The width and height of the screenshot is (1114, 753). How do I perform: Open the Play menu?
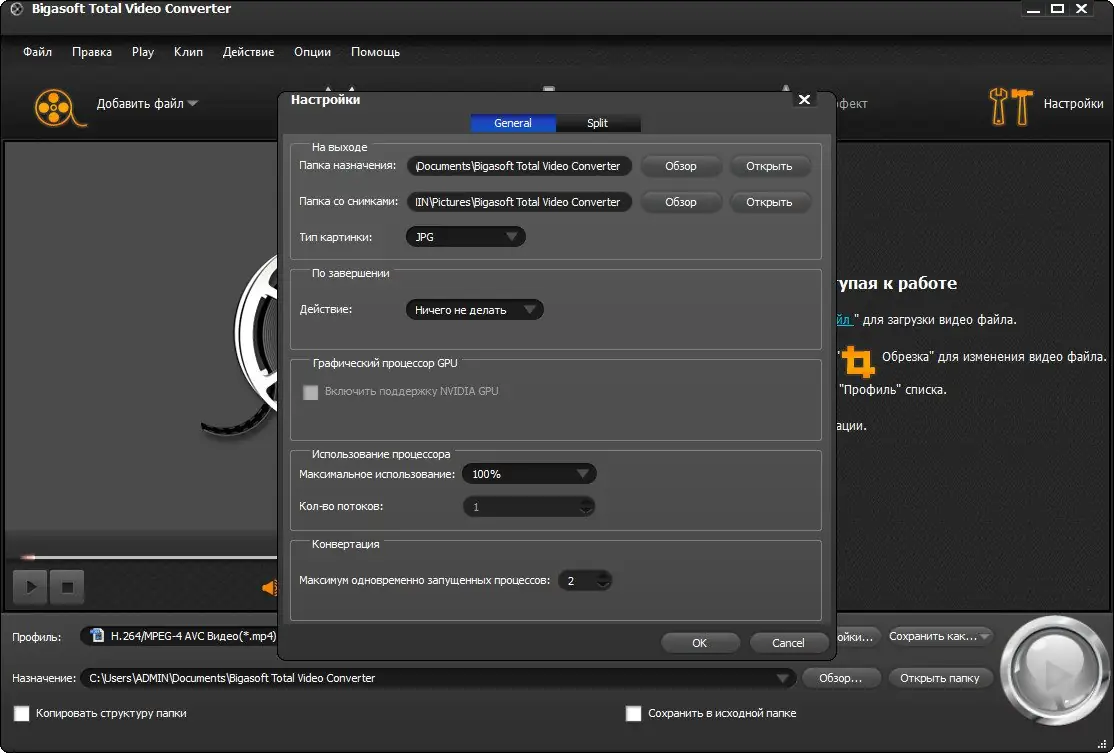click(143, 52)
